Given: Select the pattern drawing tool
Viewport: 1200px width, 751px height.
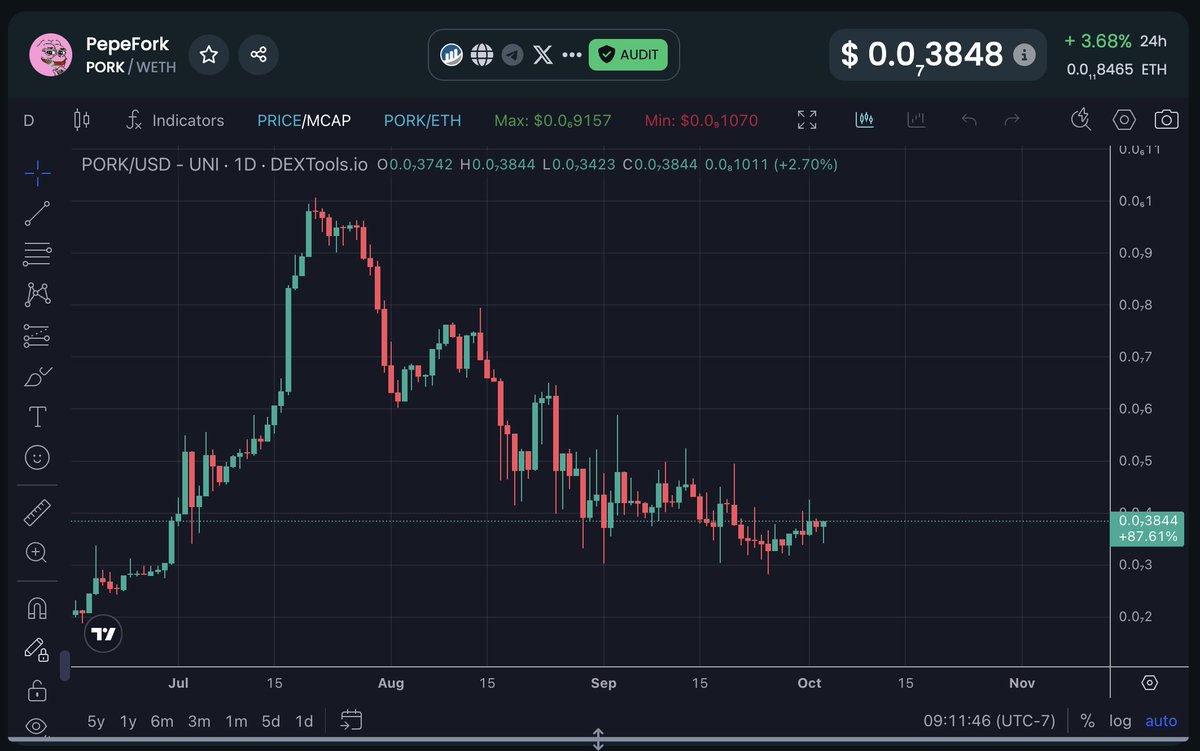Looking at the screenshot, I should 38,295.
